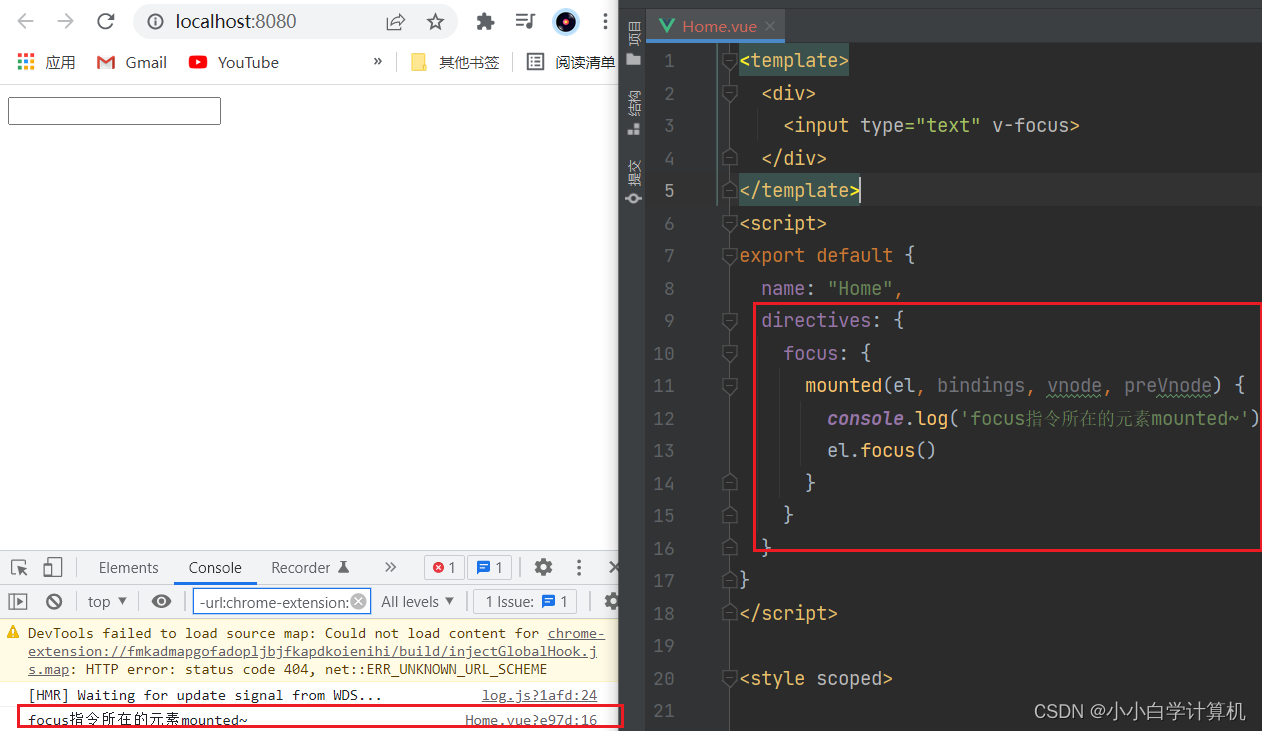Open DevTools settings gear
Image resolution: width=1262 pixels, height=731 pixels.
click(x=543, y=567)
